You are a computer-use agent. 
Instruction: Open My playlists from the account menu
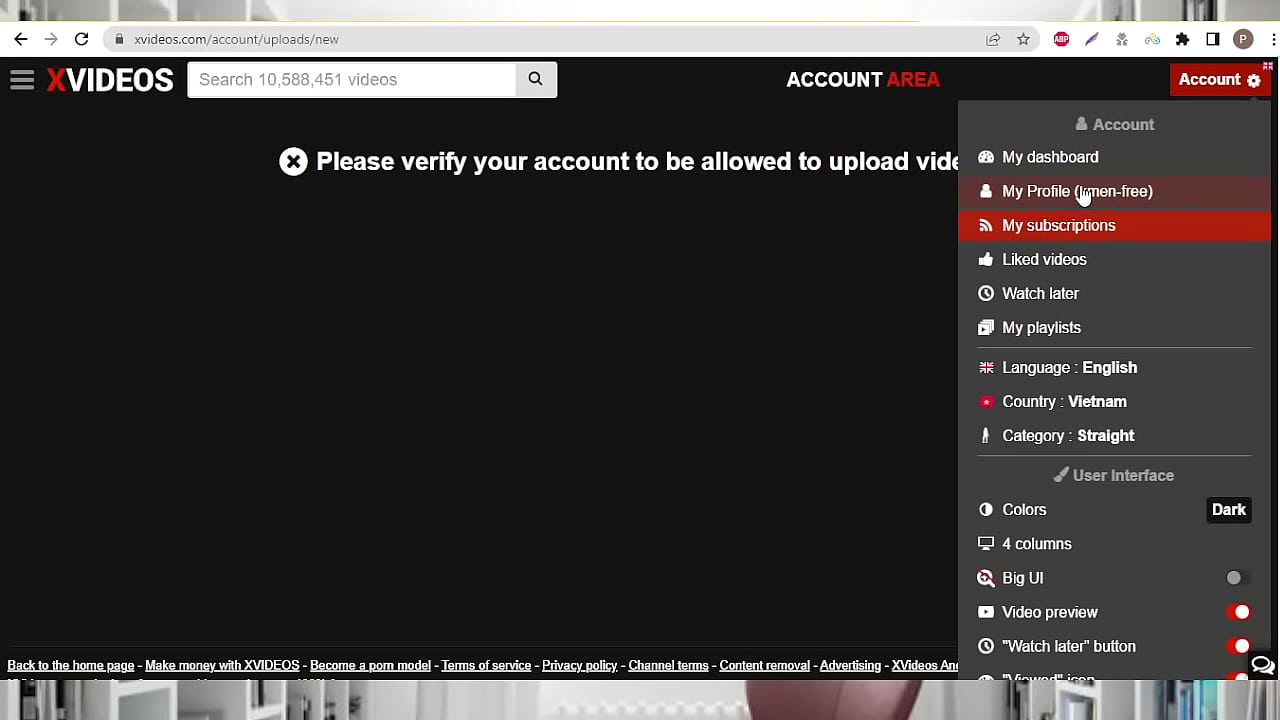1041,327
